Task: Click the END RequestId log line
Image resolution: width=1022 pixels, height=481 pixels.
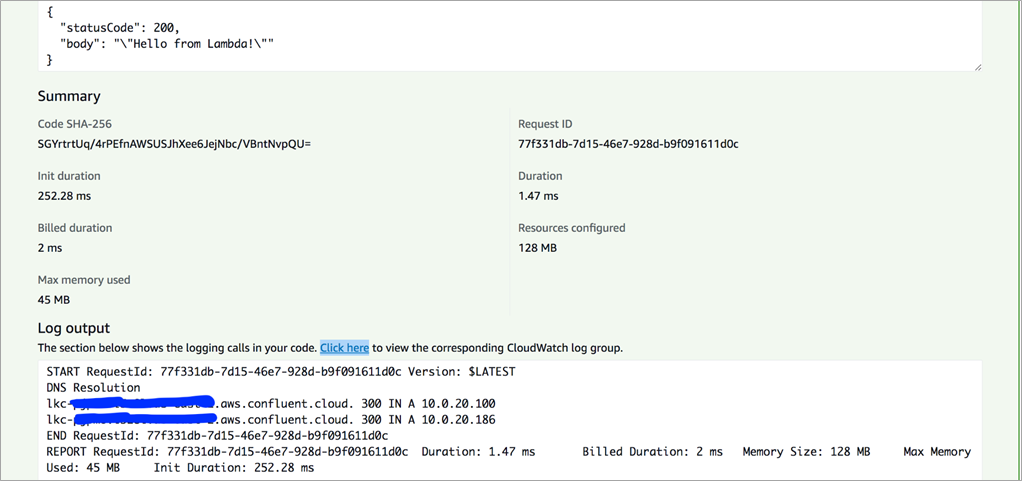Action: (218, 435)
